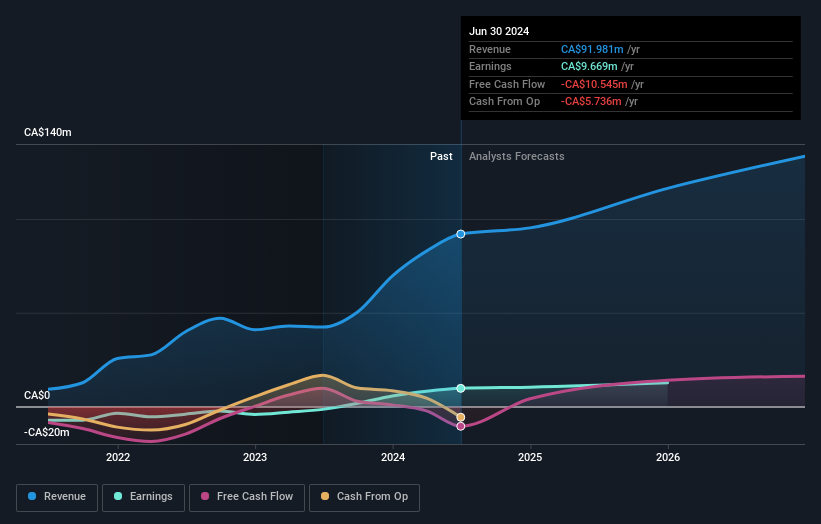Click the Past section label
821x524 pixels.
[x=441, y=157]
